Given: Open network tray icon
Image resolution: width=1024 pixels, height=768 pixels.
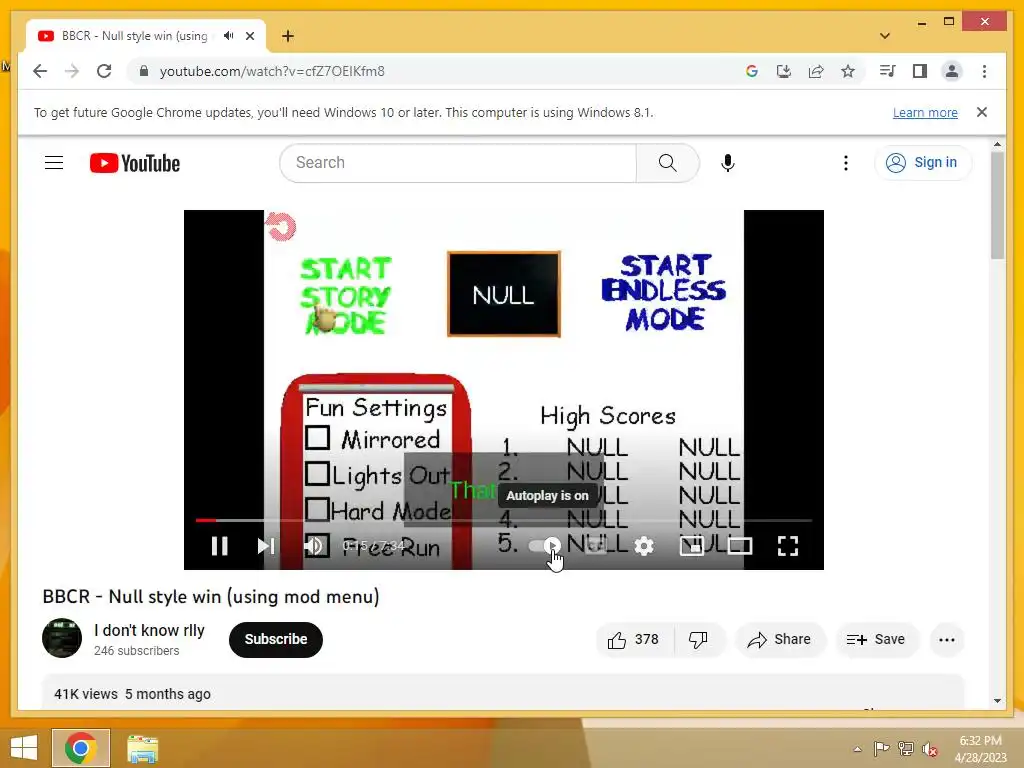Looking at the screenshot, I should tap(906, 749).
